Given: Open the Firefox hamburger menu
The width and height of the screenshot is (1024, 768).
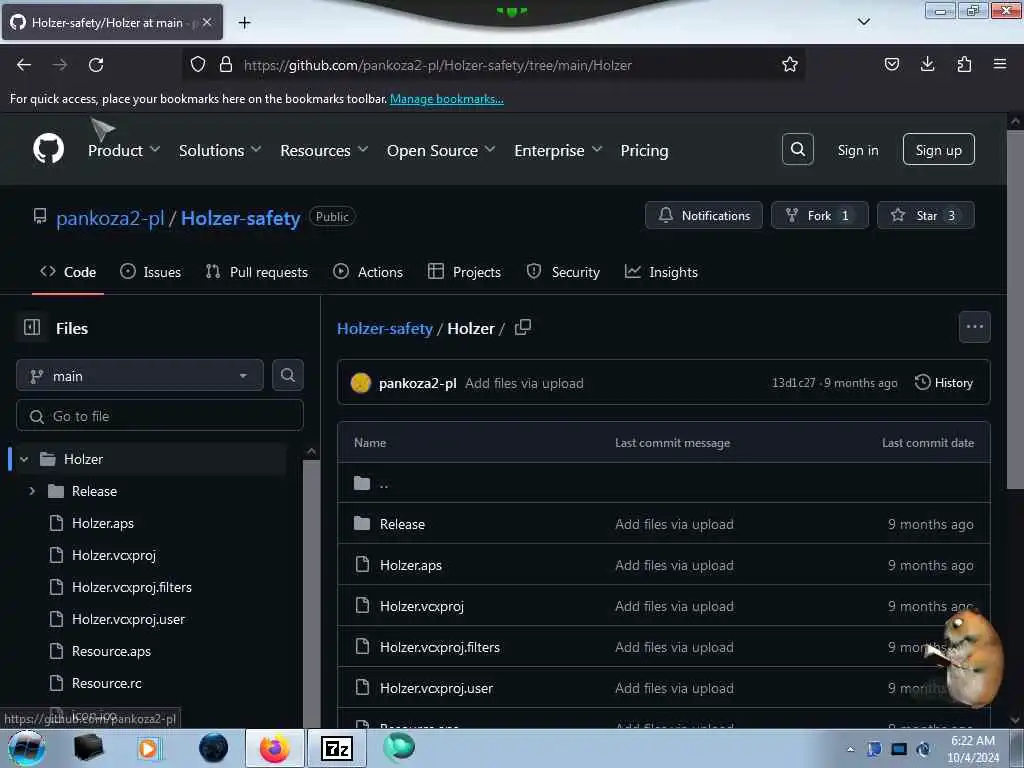Looking at the screenshot, I should tap(1000, 64).
